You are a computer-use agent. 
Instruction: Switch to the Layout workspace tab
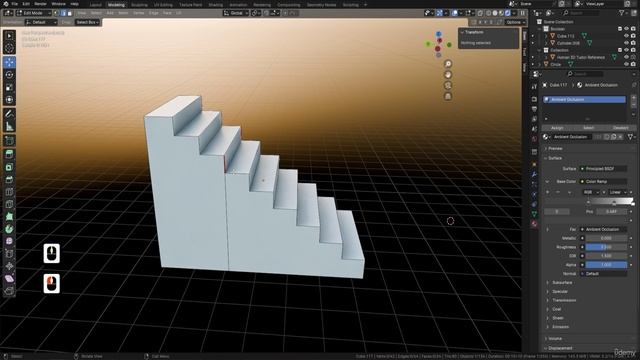[96, 5]
